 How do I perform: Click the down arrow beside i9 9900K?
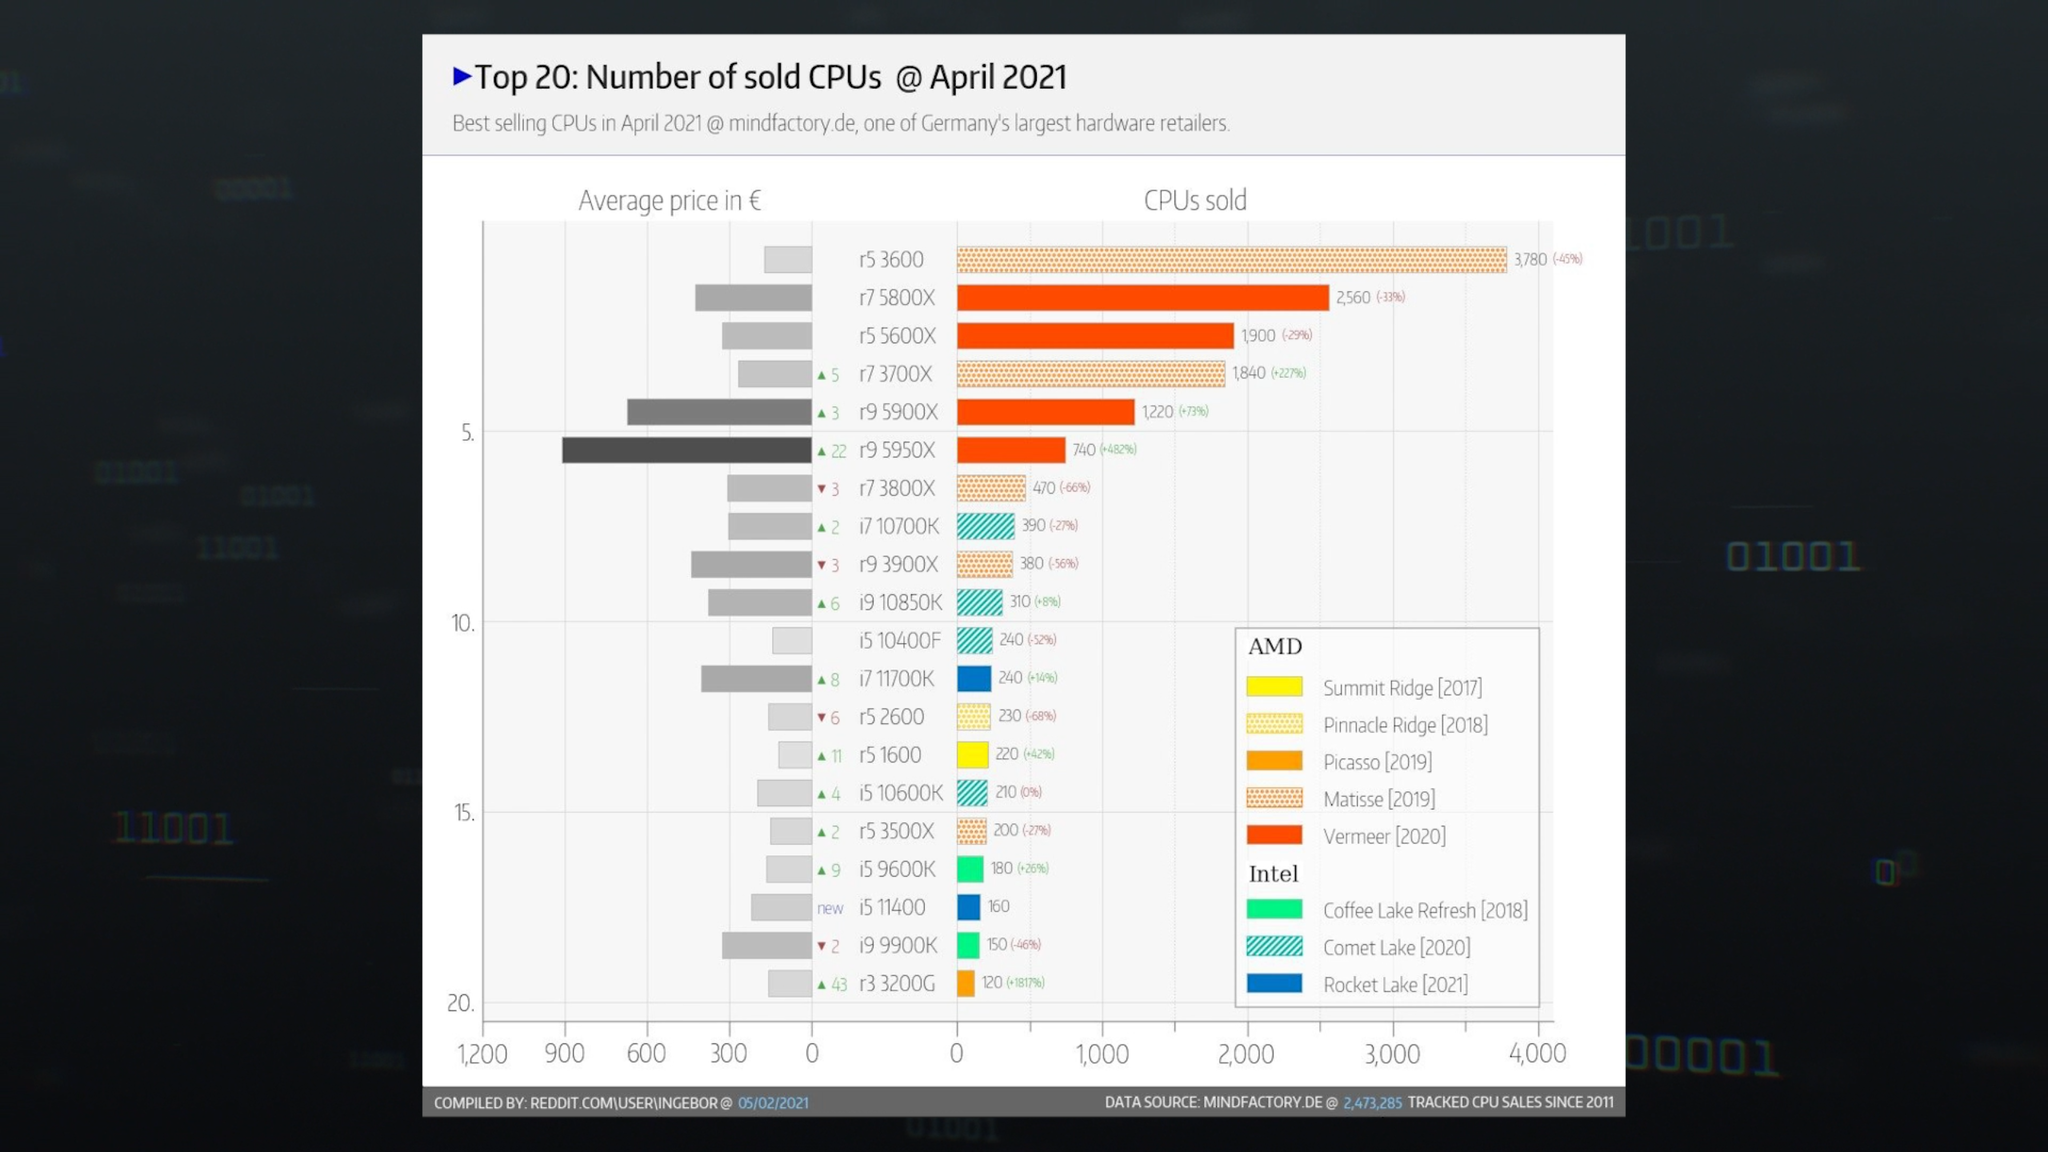(822, 945)
